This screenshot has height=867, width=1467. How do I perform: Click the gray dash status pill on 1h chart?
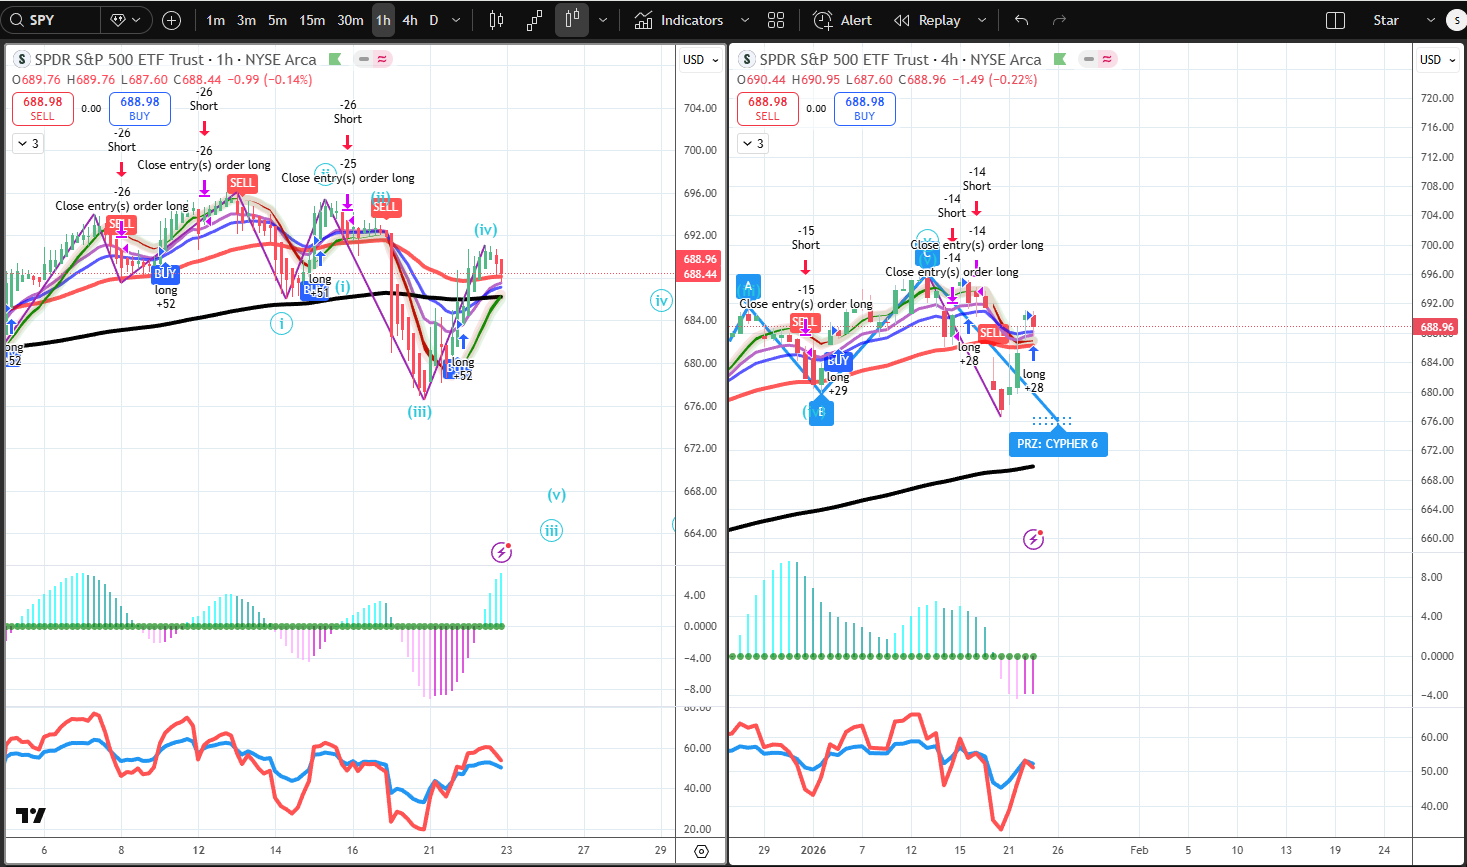click(x=364, y=59)
